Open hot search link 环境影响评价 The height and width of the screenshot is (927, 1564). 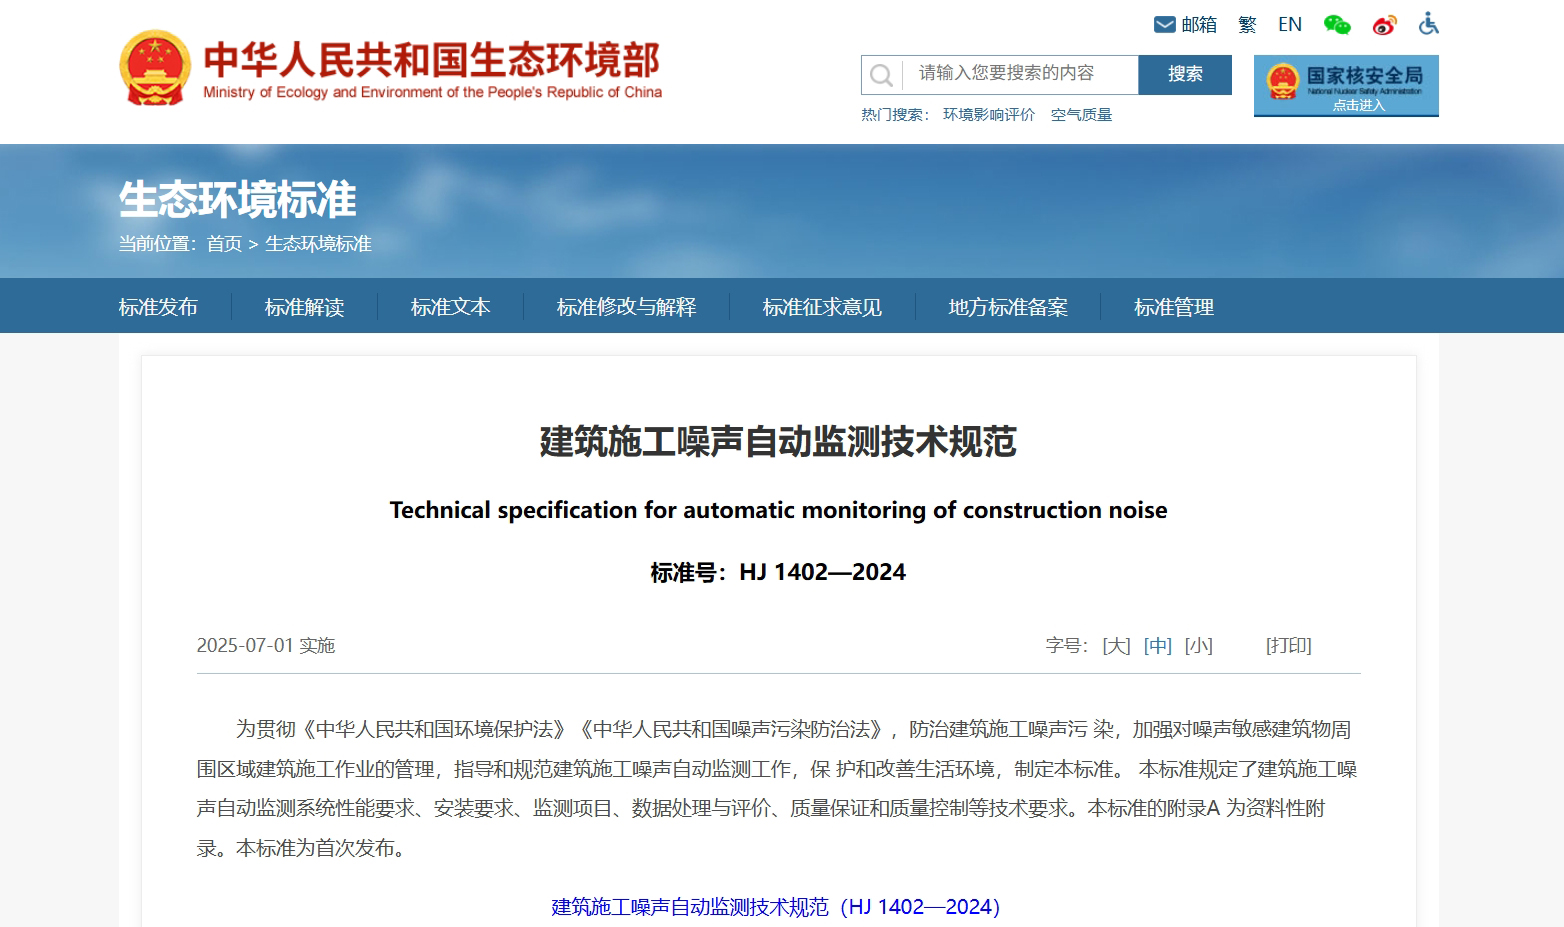click(988, 114)
